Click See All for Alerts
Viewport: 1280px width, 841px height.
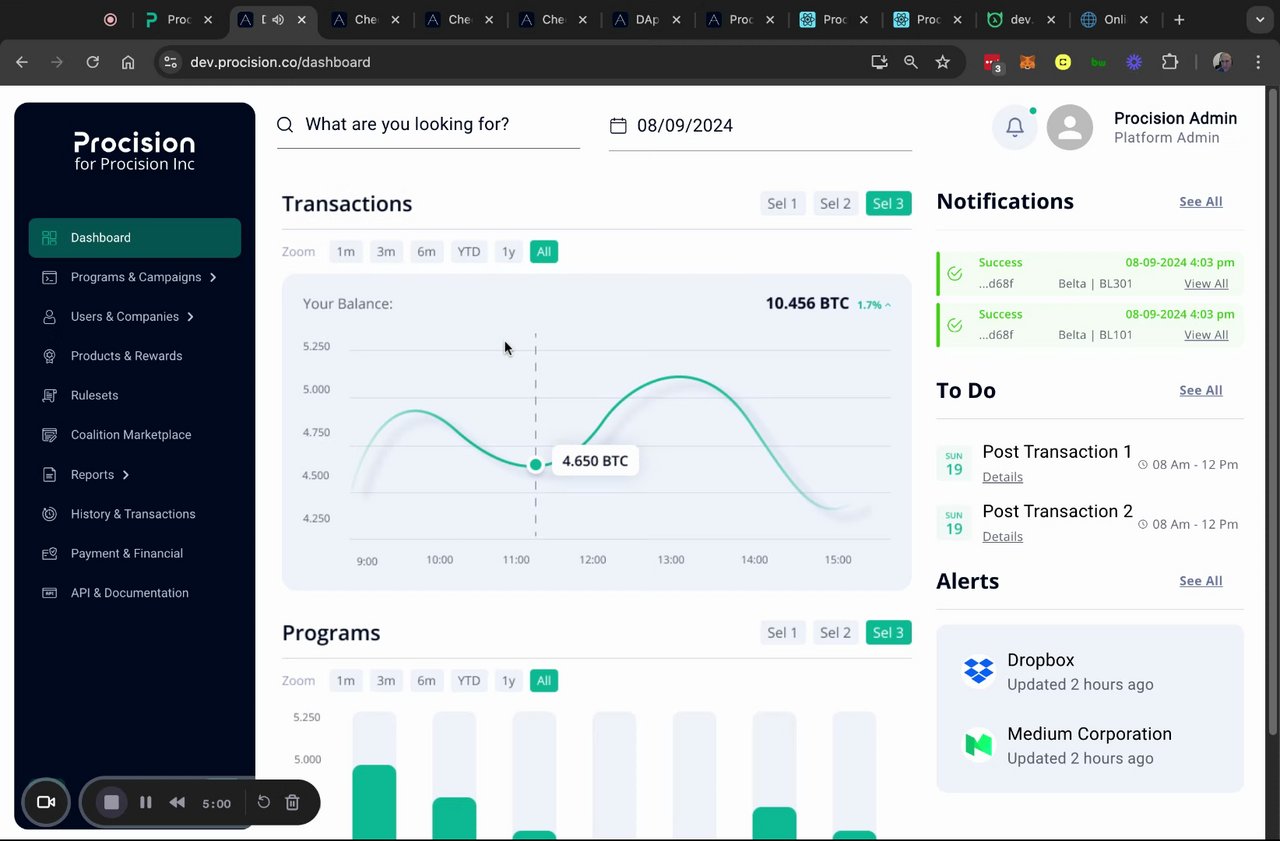pyautogui.click(x=1201, y=581)
